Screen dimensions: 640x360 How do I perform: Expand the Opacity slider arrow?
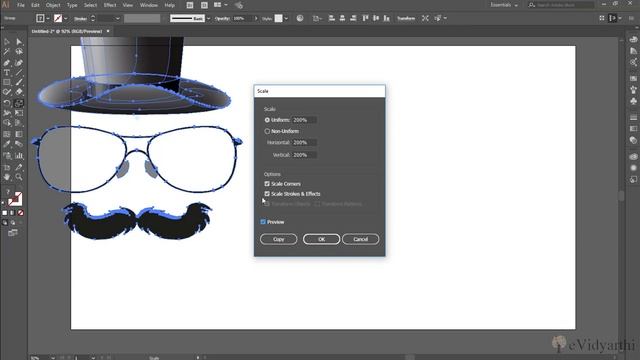click(x=256, y=18)
